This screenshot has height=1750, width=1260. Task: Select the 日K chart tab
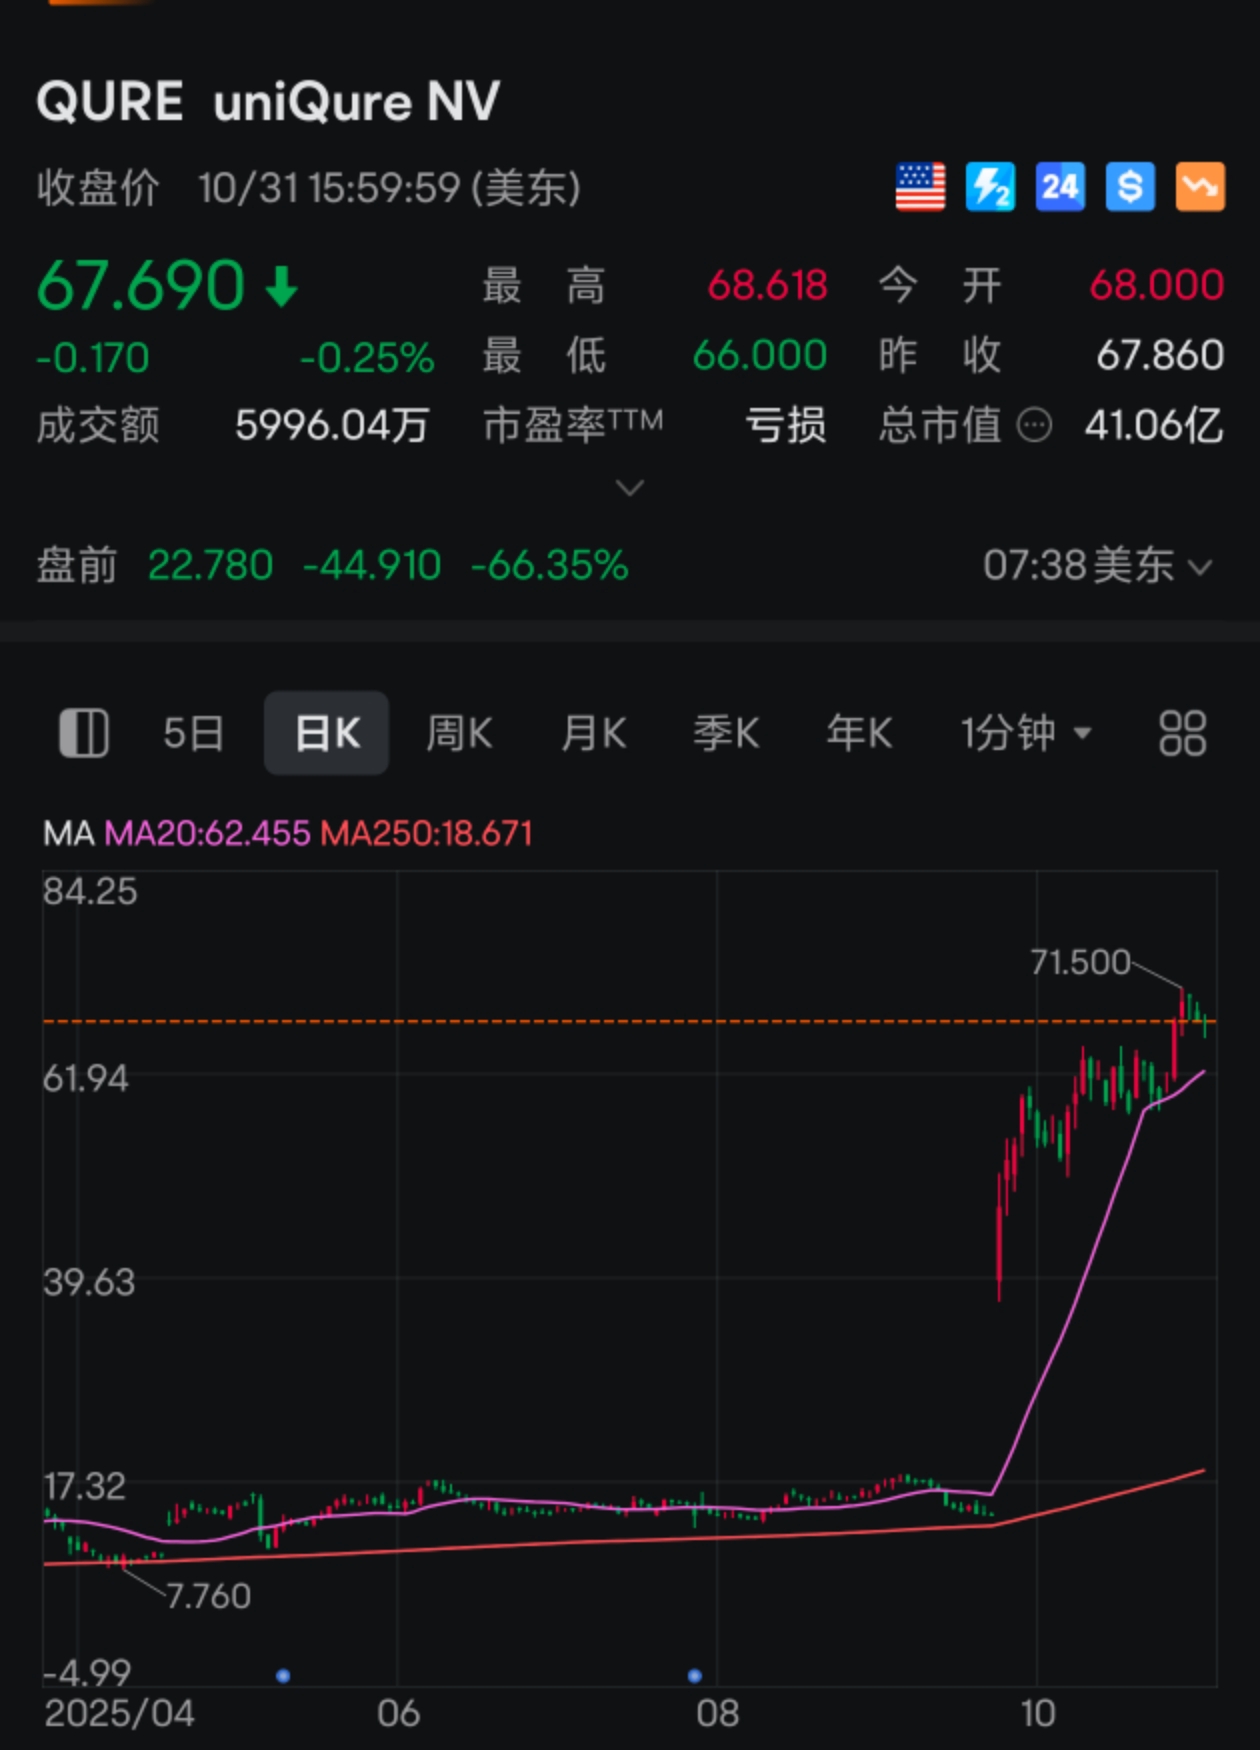326,733
